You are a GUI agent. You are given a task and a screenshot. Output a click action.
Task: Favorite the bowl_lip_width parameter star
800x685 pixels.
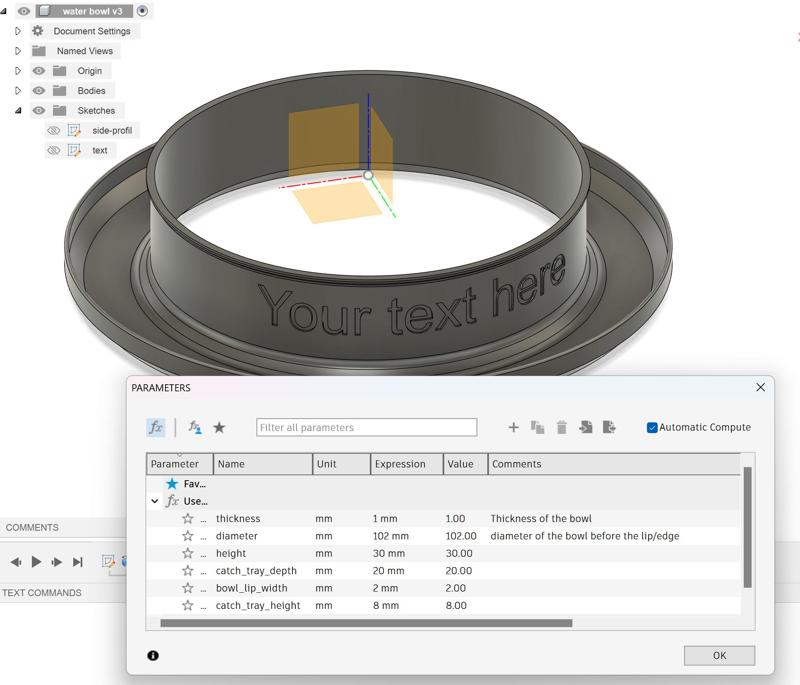(x=188, y=588)
